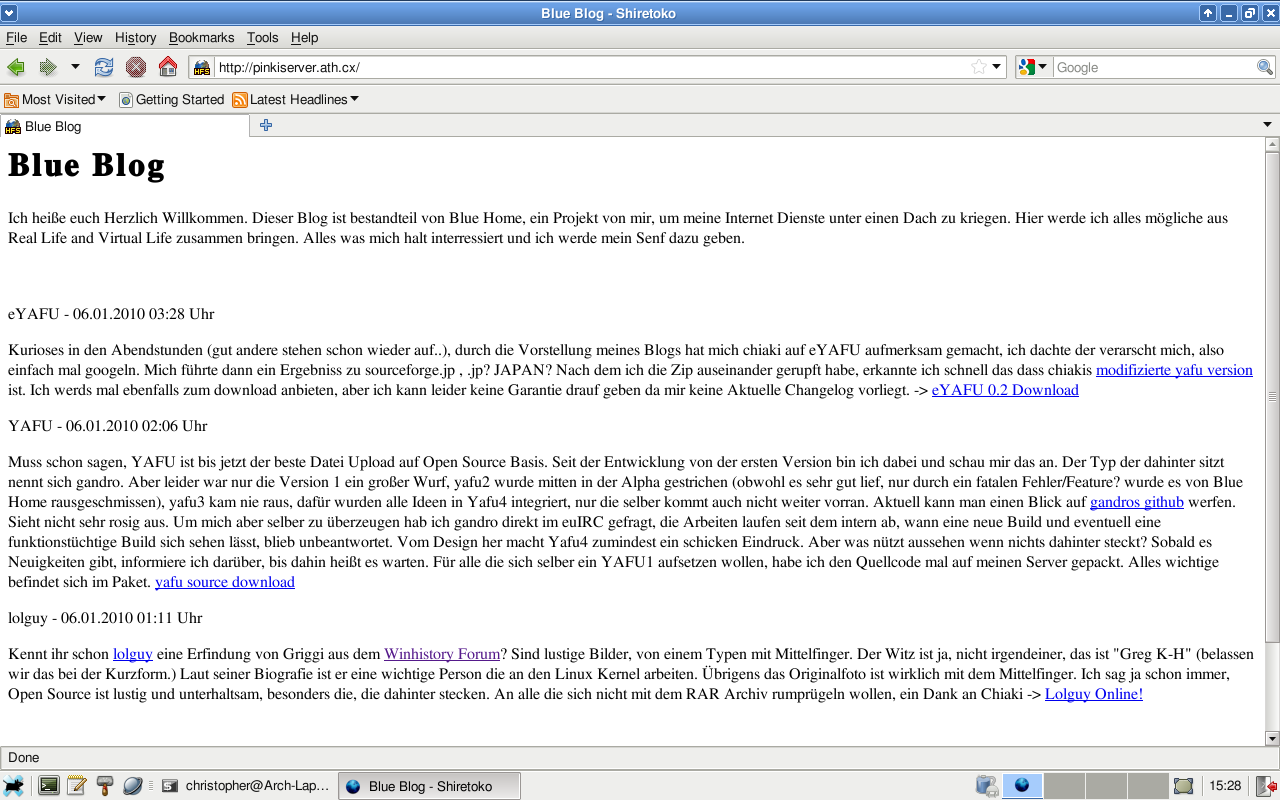Image resolution: width=1280 pixels, height=800 pixels.
Task: Open the gandros github link
Action: (1136, 502)
